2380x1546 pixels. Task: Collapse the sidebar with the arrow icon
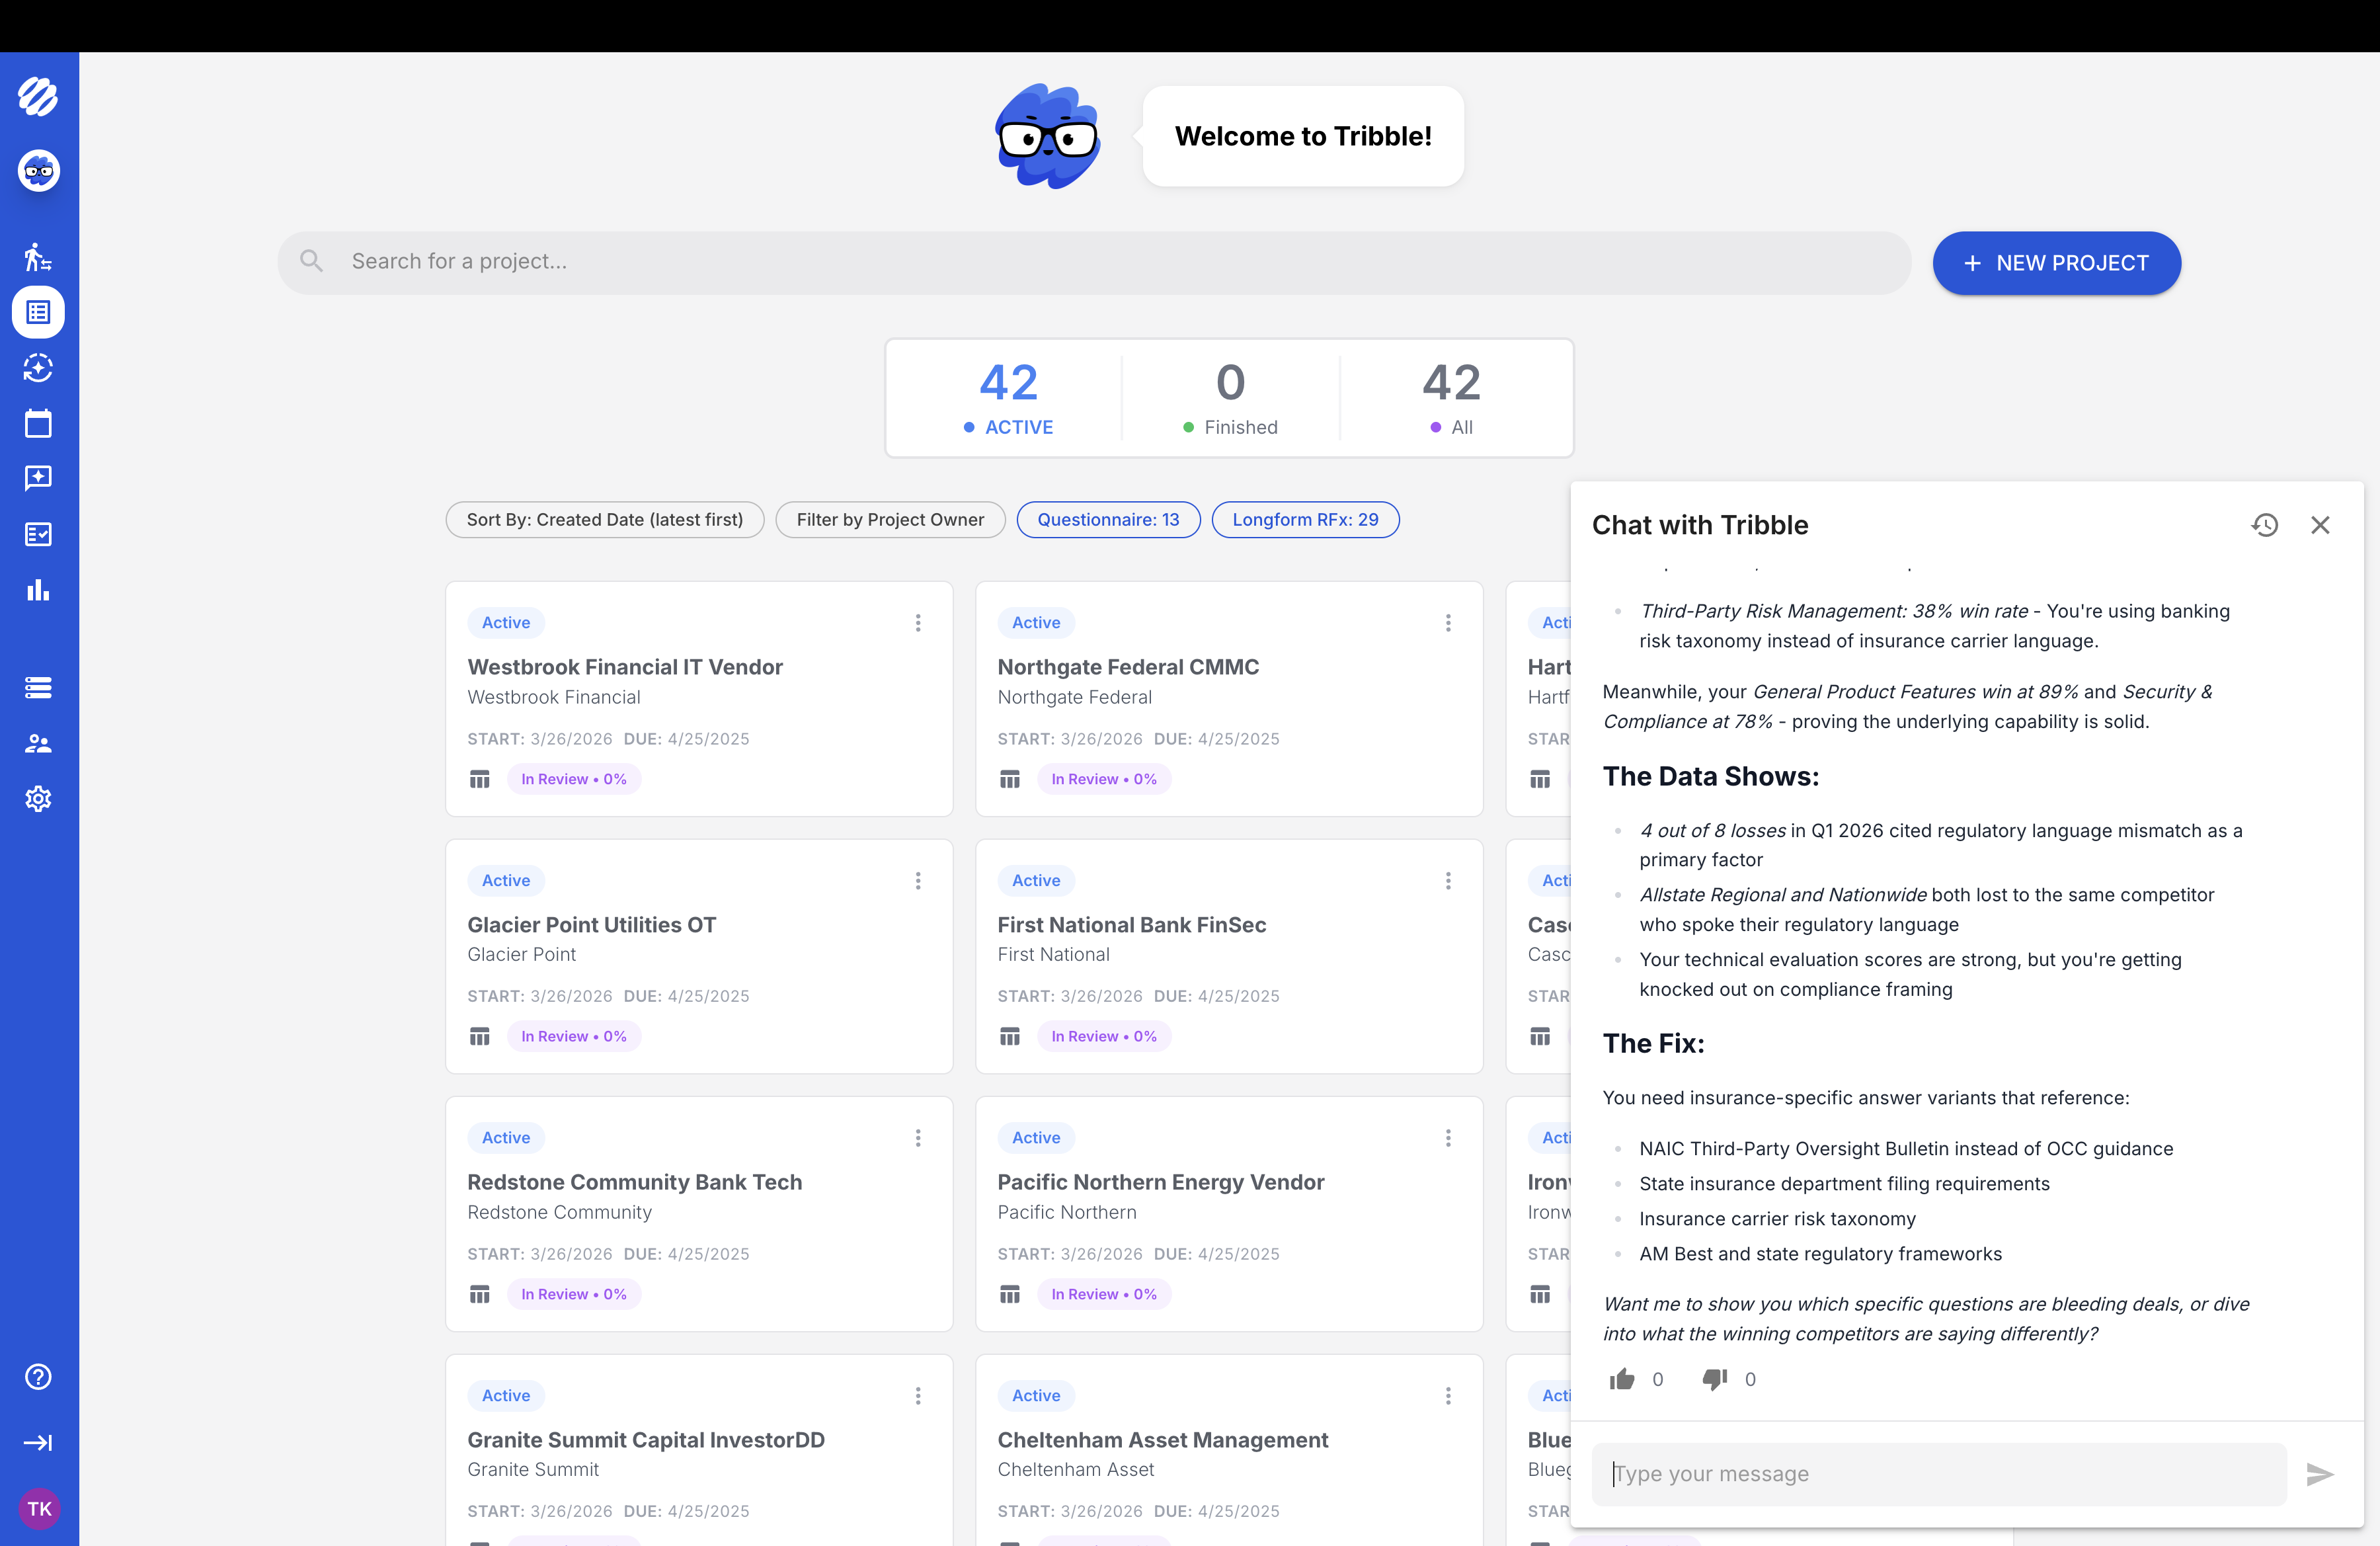coord(39,1442)
